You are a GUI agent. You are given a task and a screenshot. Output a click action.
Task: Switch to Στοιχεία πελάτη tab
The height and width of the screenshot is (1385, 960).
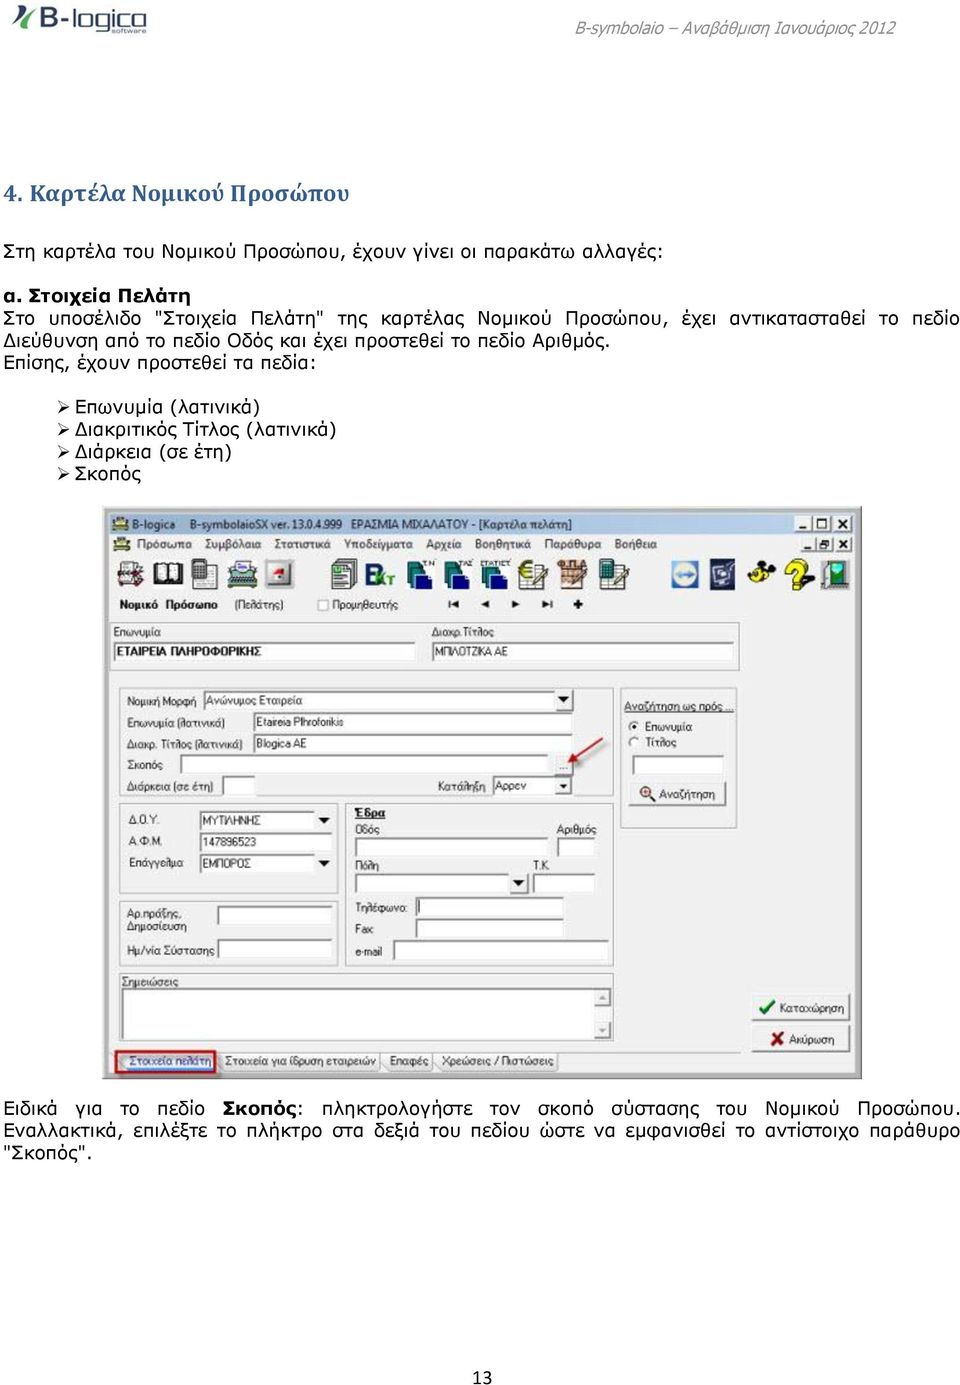(167, 1061)
